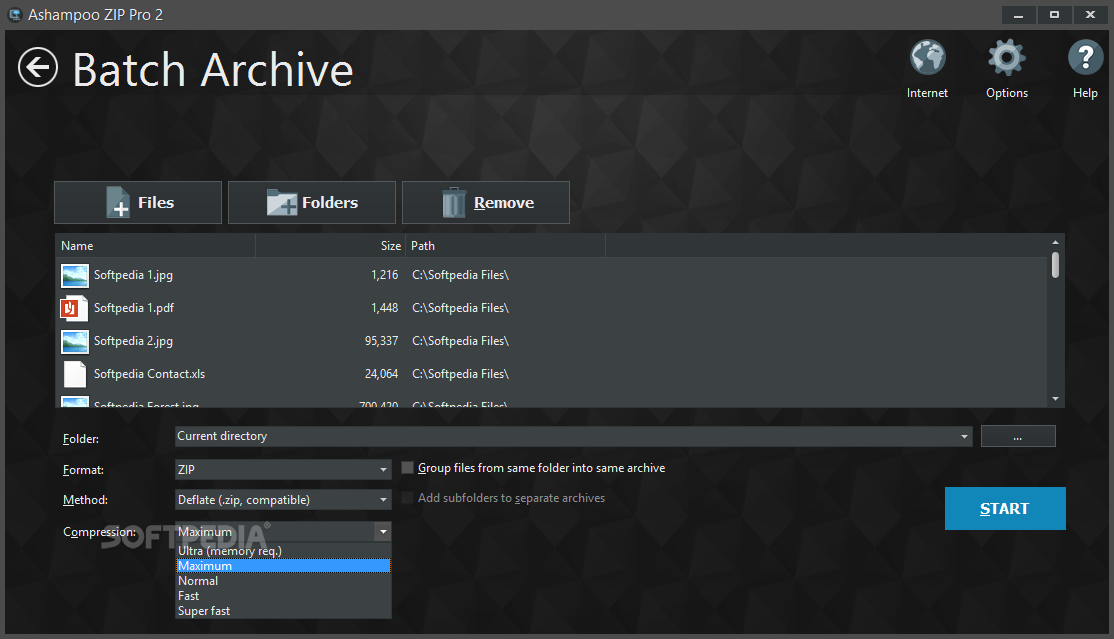Select the Softpedia 1.pdf file name

click(134, 308)
